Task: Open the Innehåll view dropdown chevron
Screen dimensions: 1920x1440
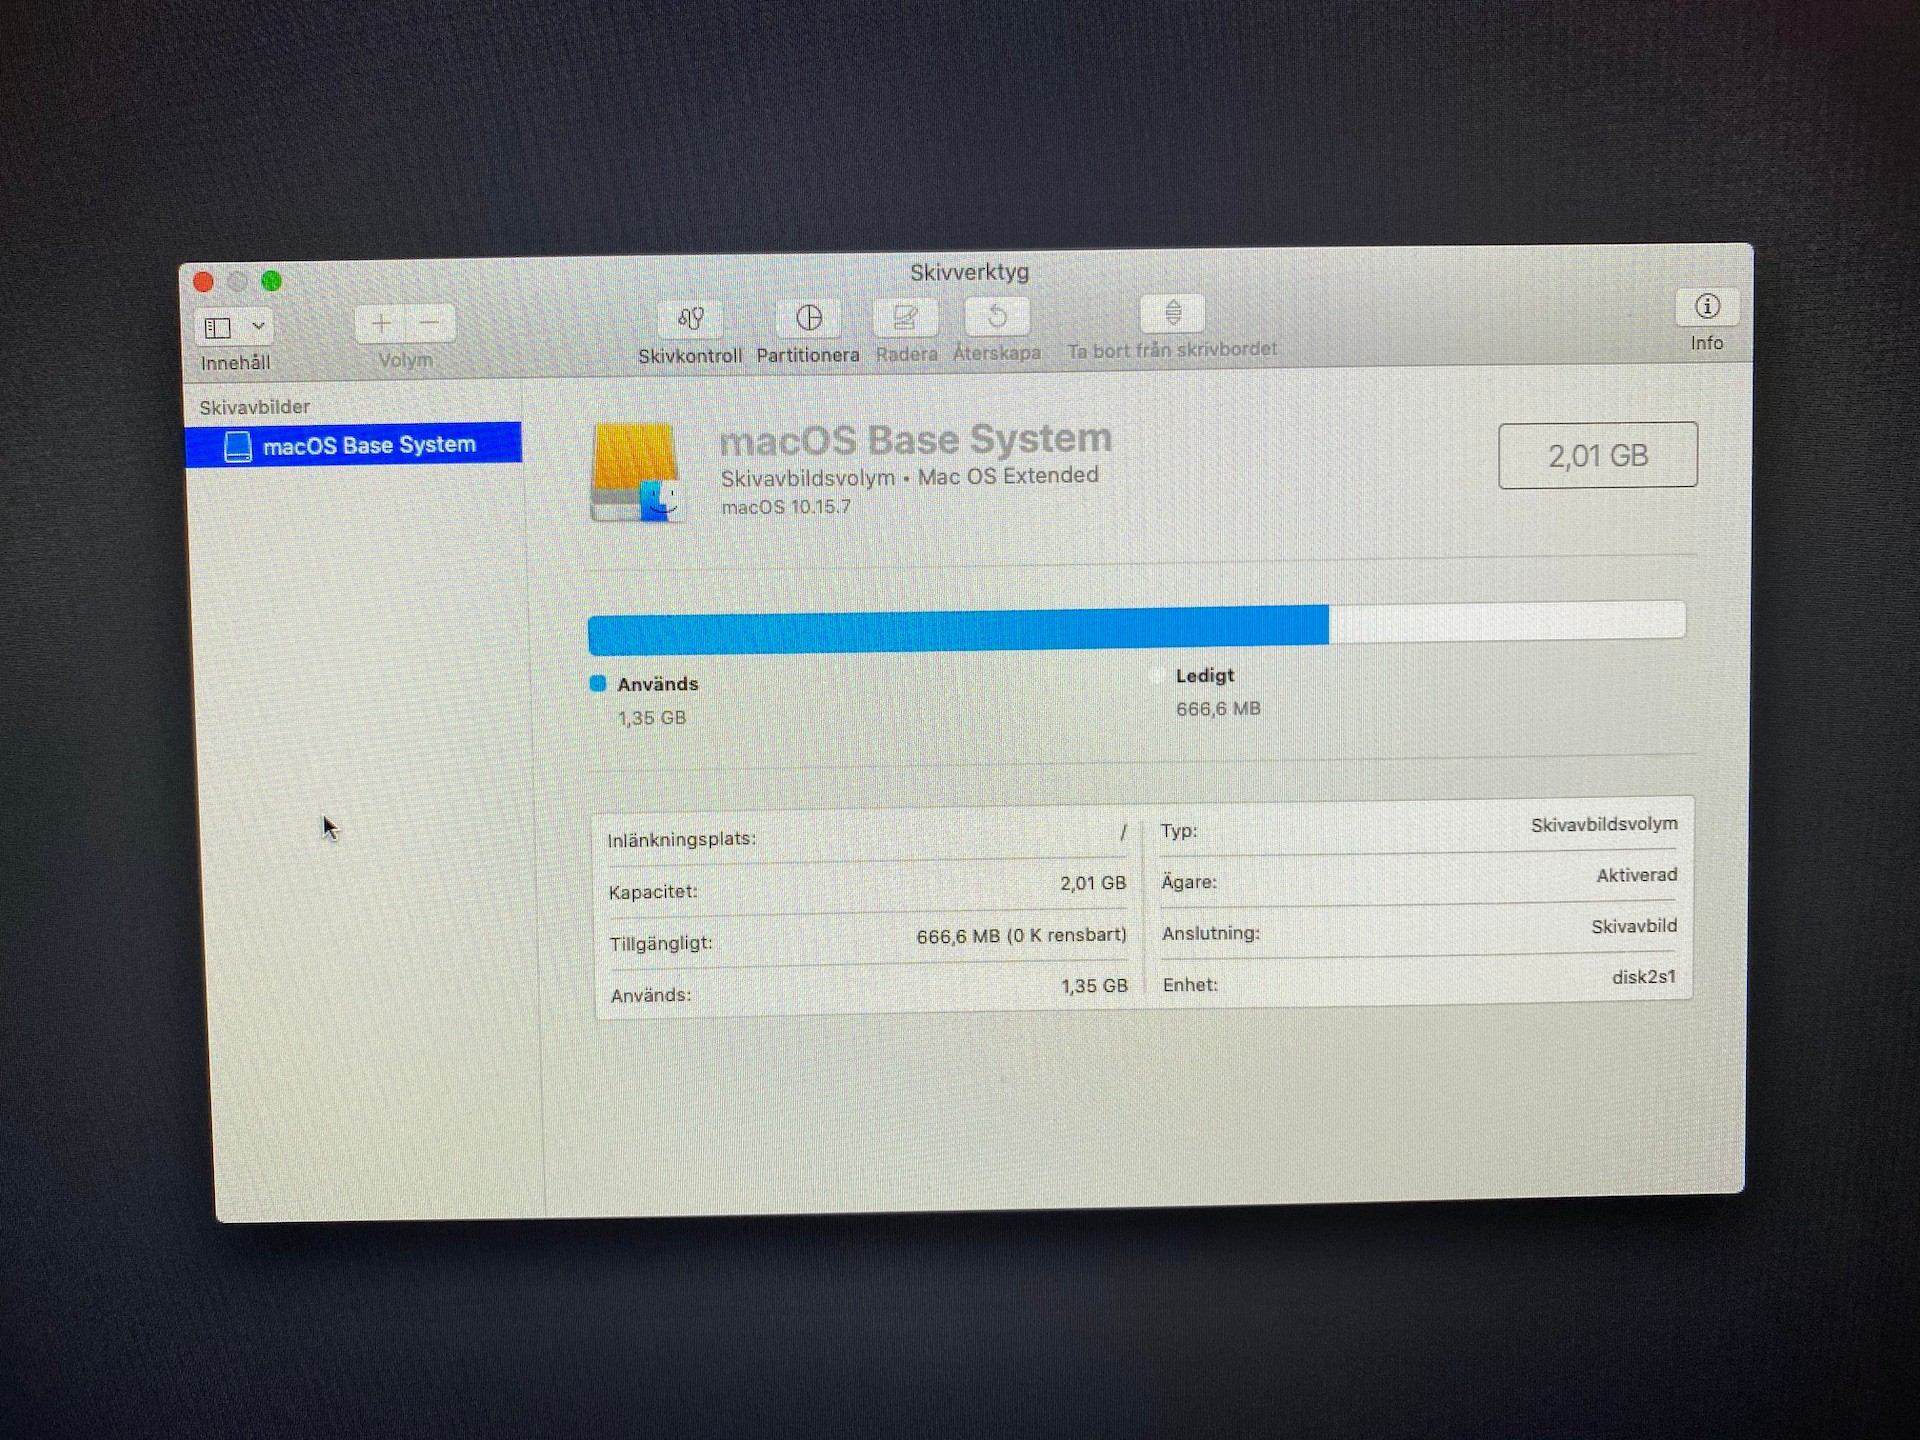Action: click(258, 326)
